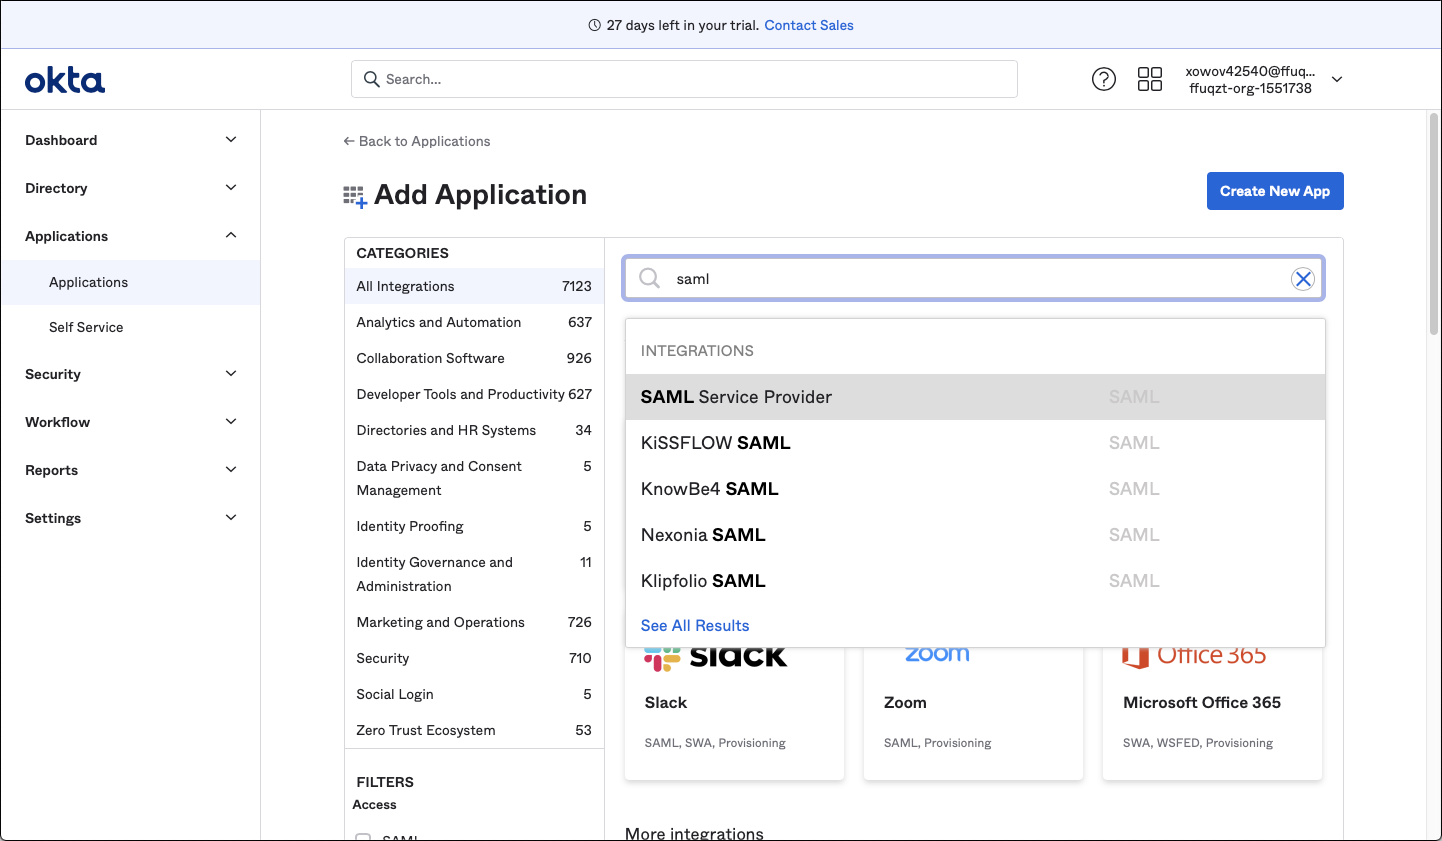
Task: Select Social Login category
Action: pyautogui.click(x=474, y=694)
